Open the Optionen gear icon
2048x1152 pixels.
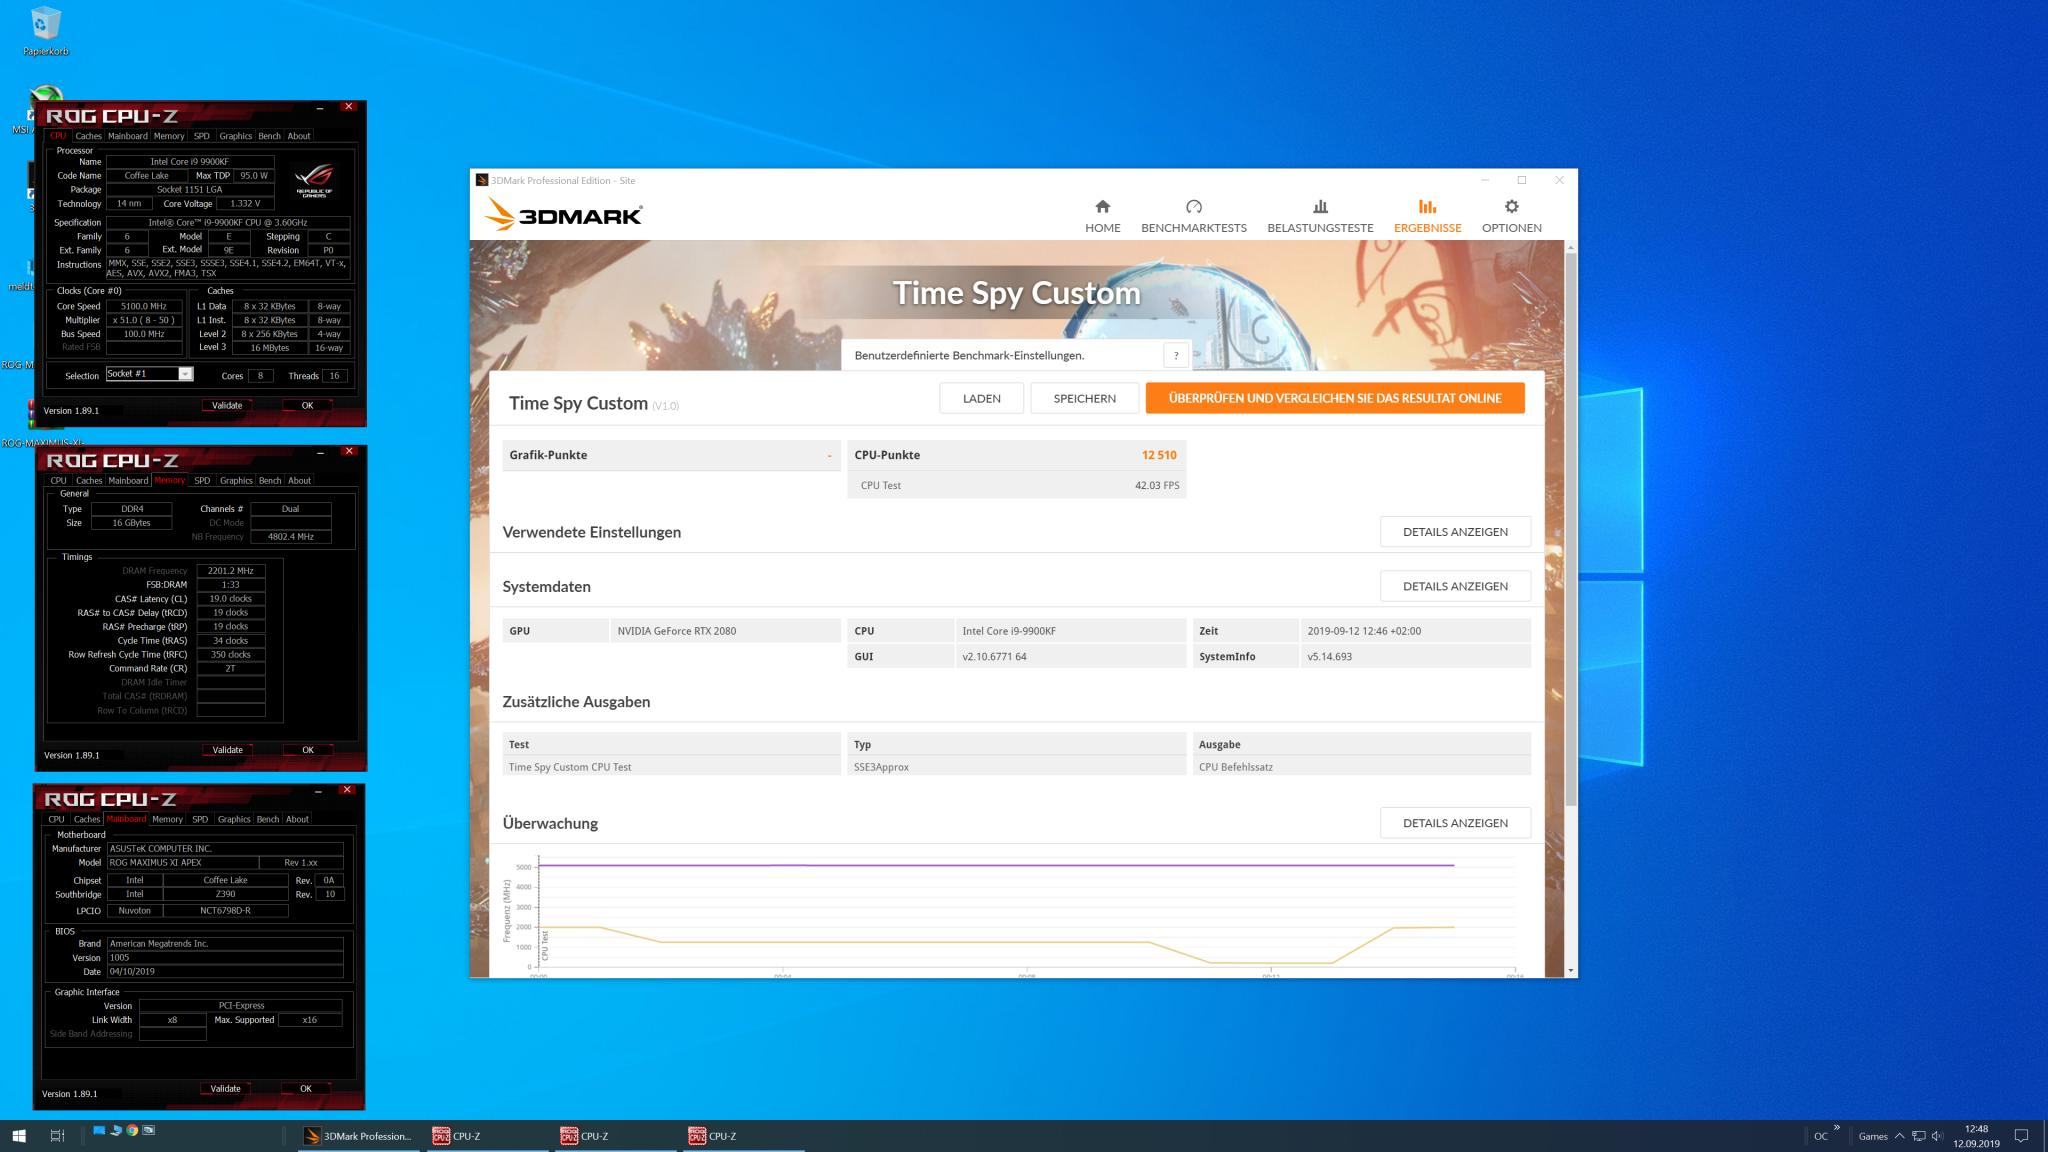click(1511, 206)
